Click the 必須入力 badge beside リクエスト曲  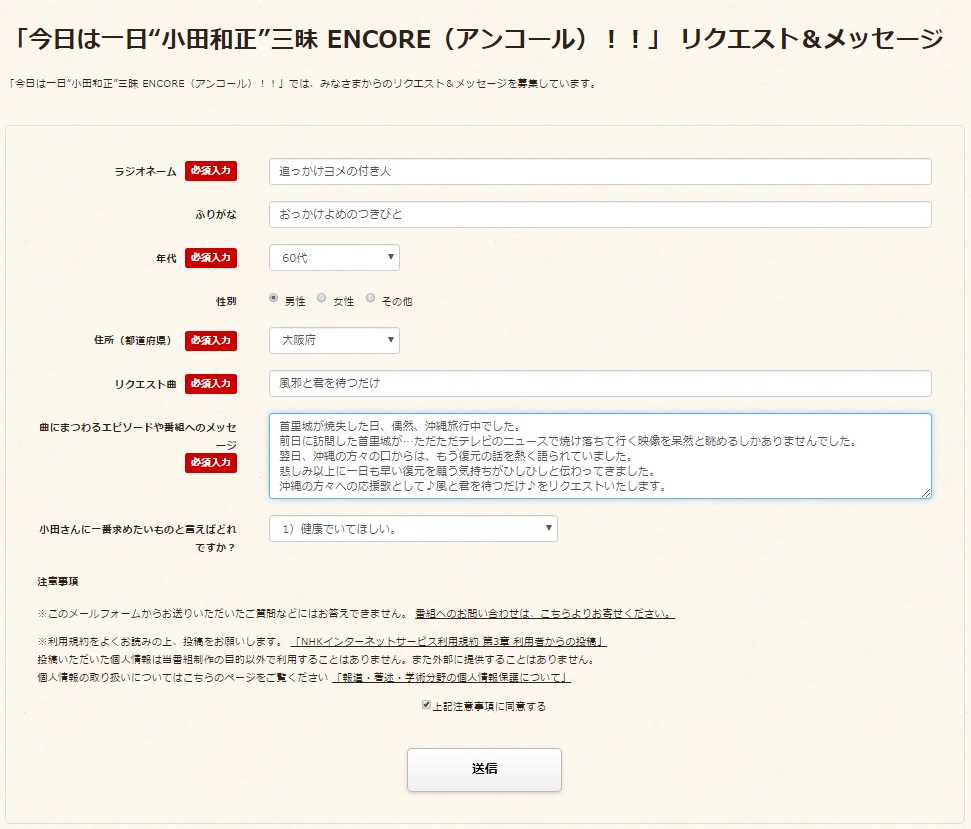tap(211, 384)
